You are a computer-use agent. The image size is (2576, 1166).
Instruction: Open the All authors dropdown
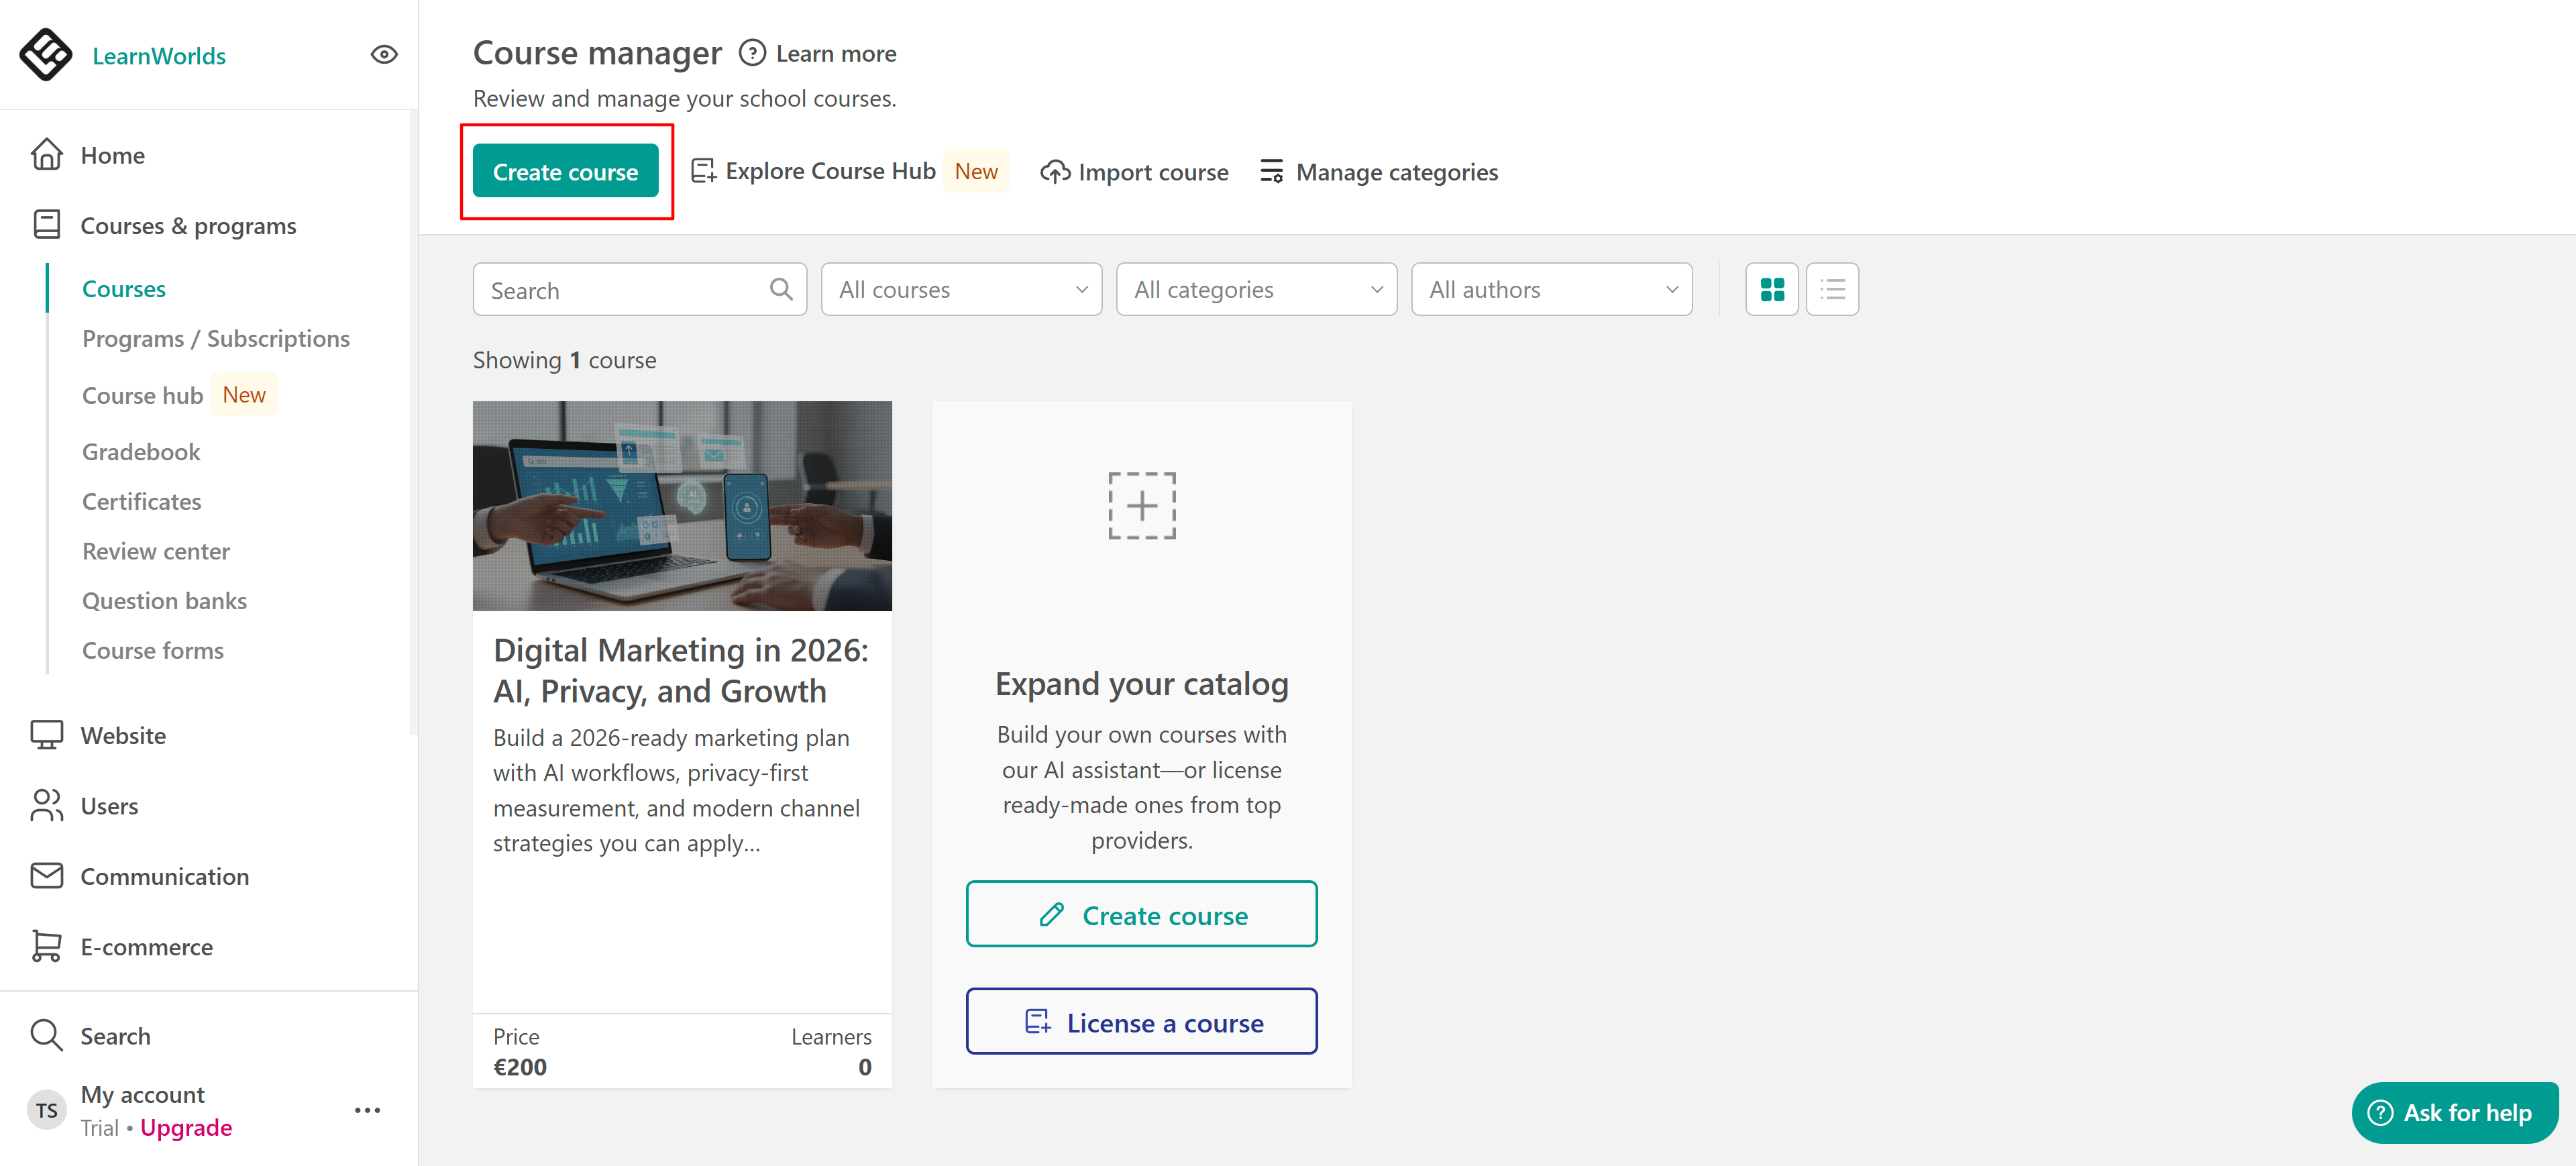(1551, 290)
